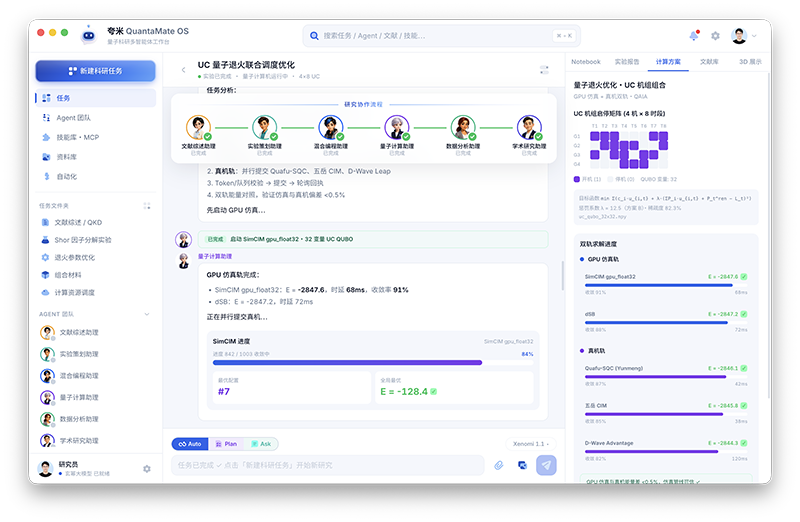Click the SimCIM gpu_float32 progress bar in right panel

point(666,286)
